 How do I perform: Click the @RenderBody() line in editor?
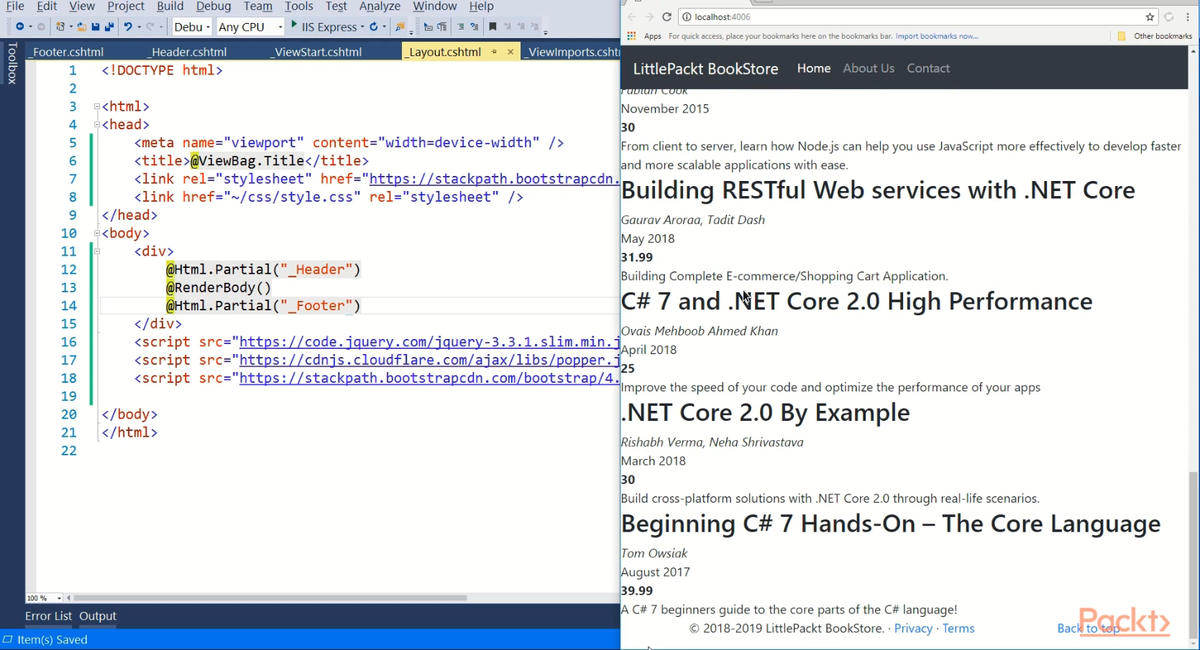pos(218,288)
